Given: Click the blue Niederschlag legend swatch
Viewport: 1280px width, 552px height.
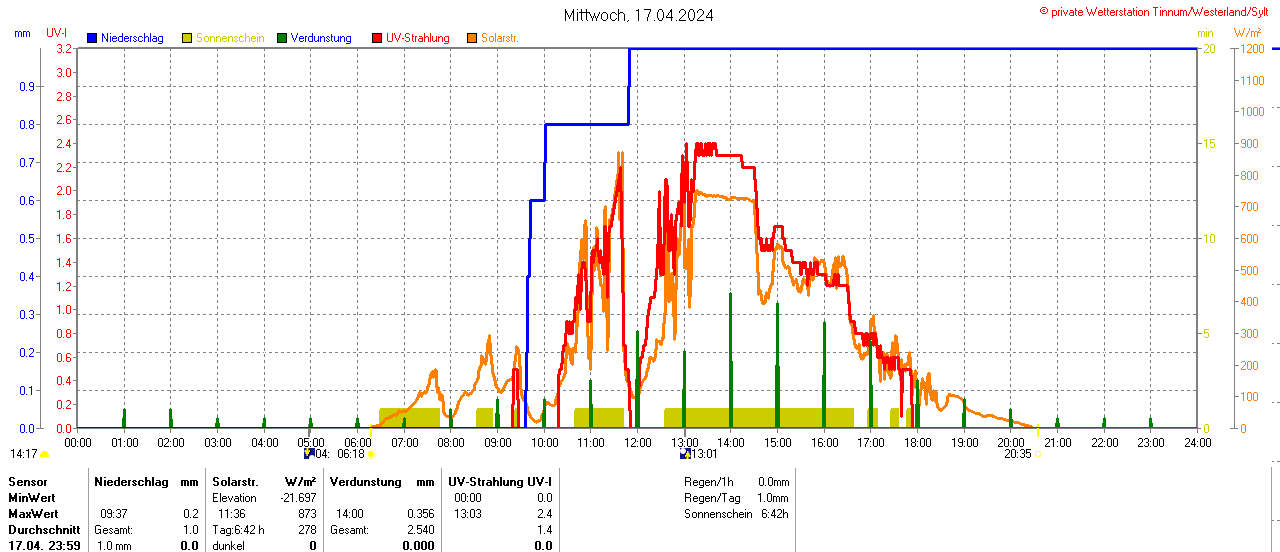Looking at the screenshot, I should coord(92,38).
